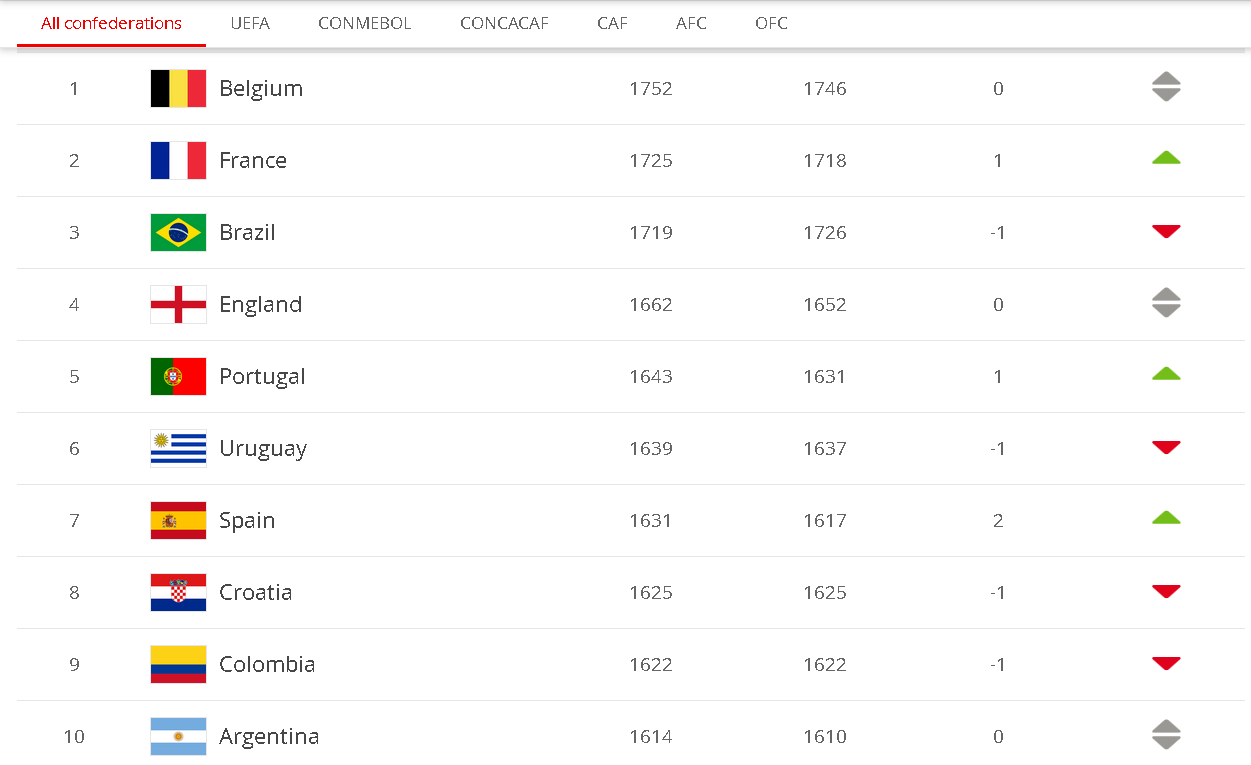
Task: Open the Portugal team link
Action: pos(262,376)
